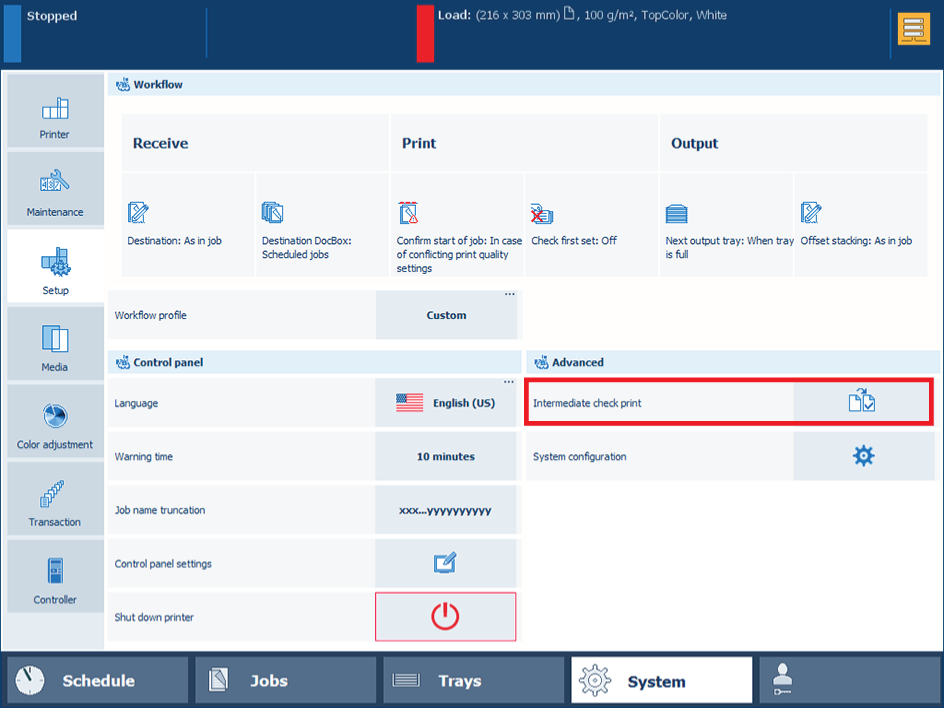944x708 pixels.
Task: Toggle the Check first set: Off setting
Action: [591, 225]
